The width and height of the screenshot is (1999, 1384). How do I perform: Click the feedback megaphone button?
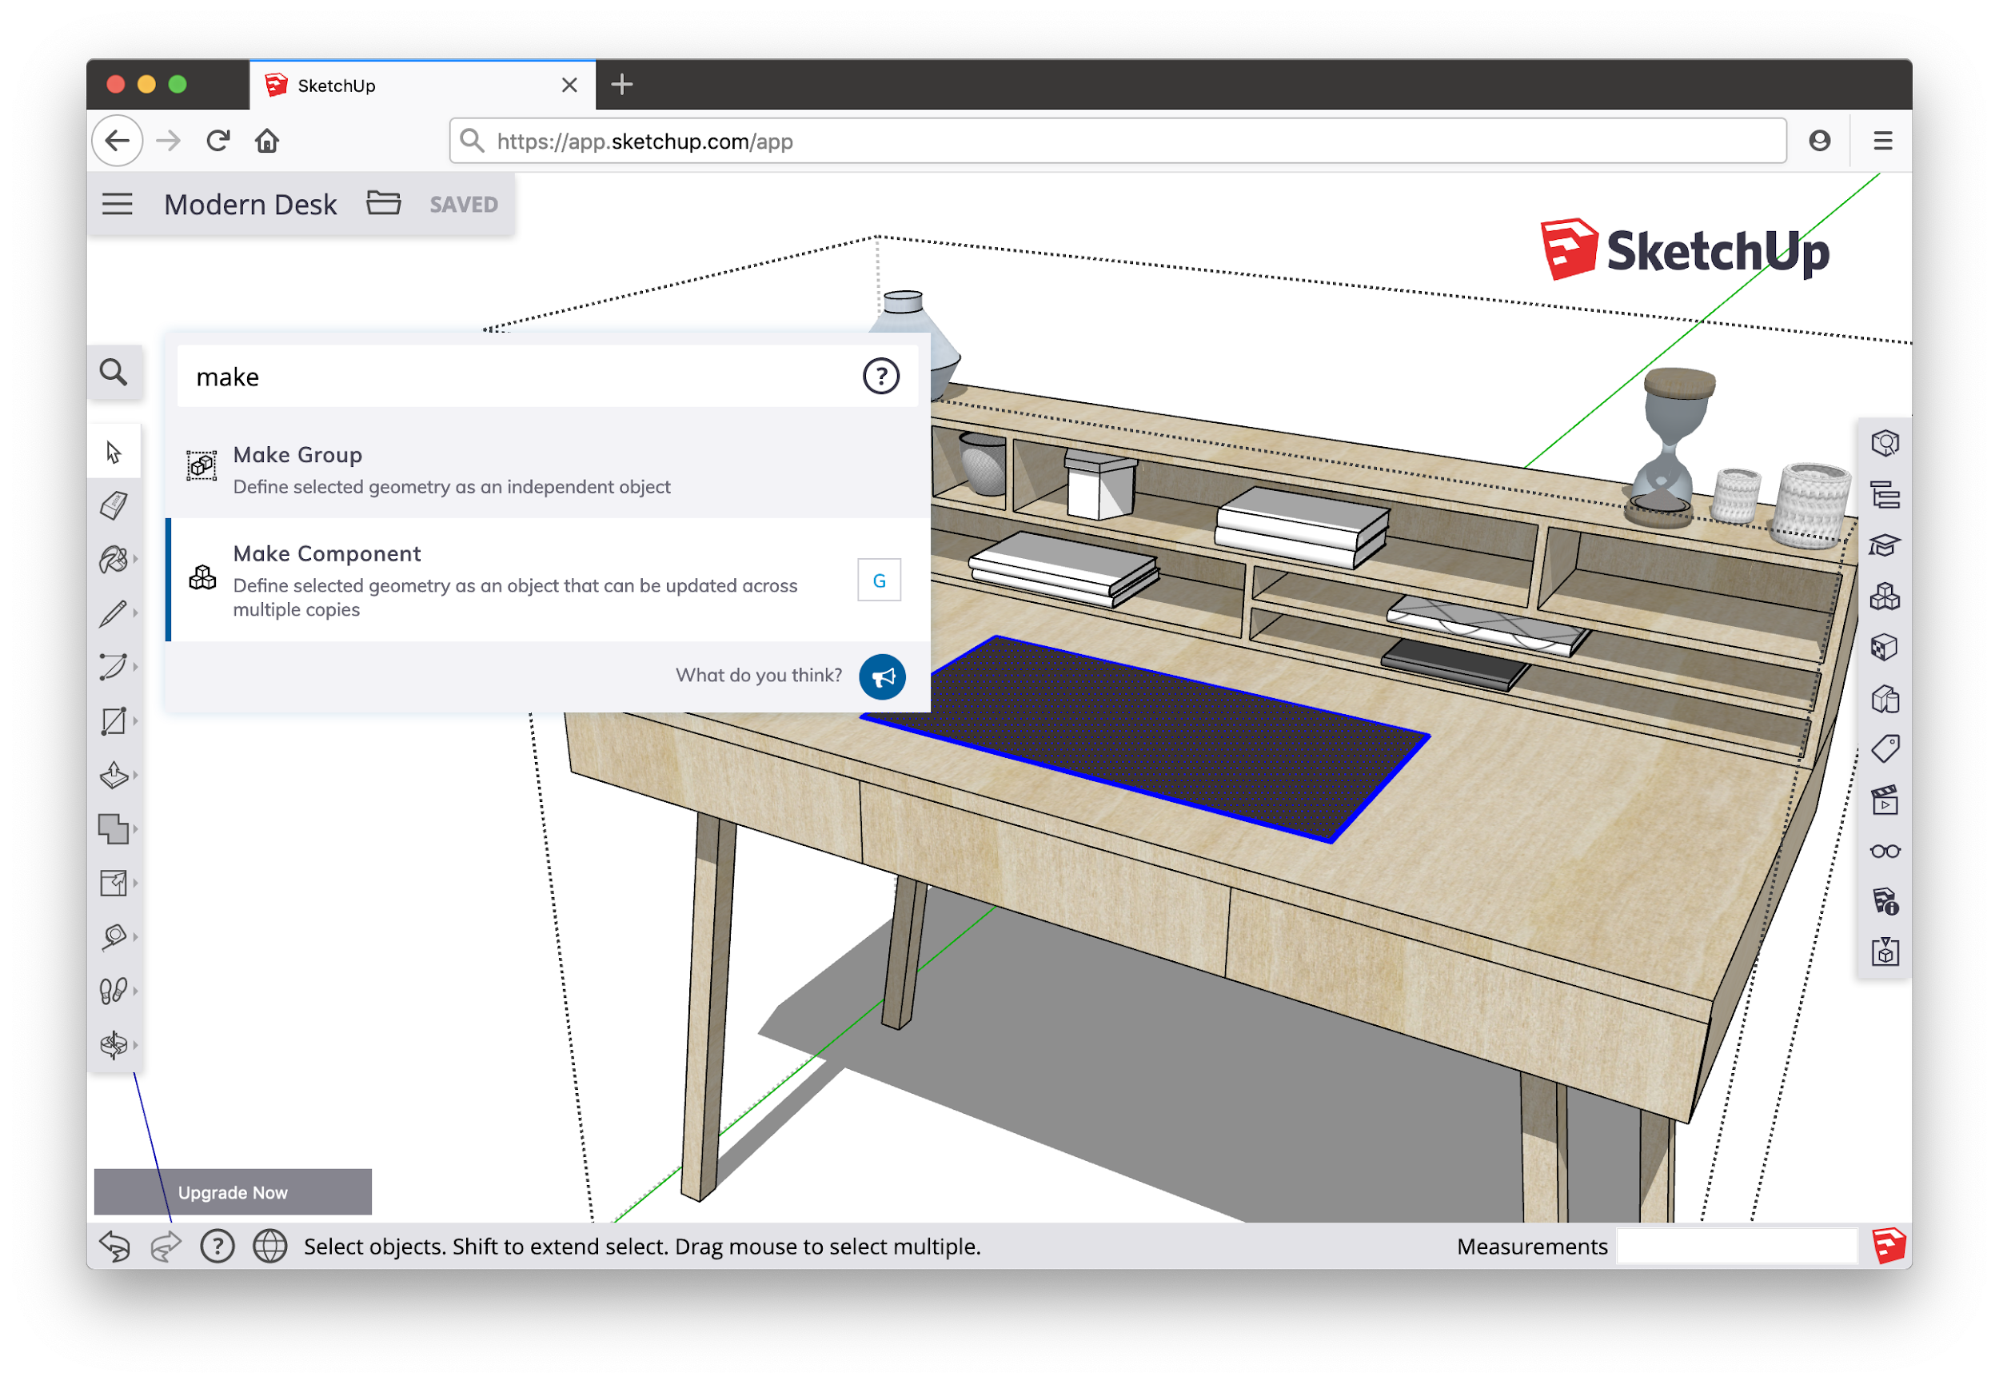[x=882, y=677]
